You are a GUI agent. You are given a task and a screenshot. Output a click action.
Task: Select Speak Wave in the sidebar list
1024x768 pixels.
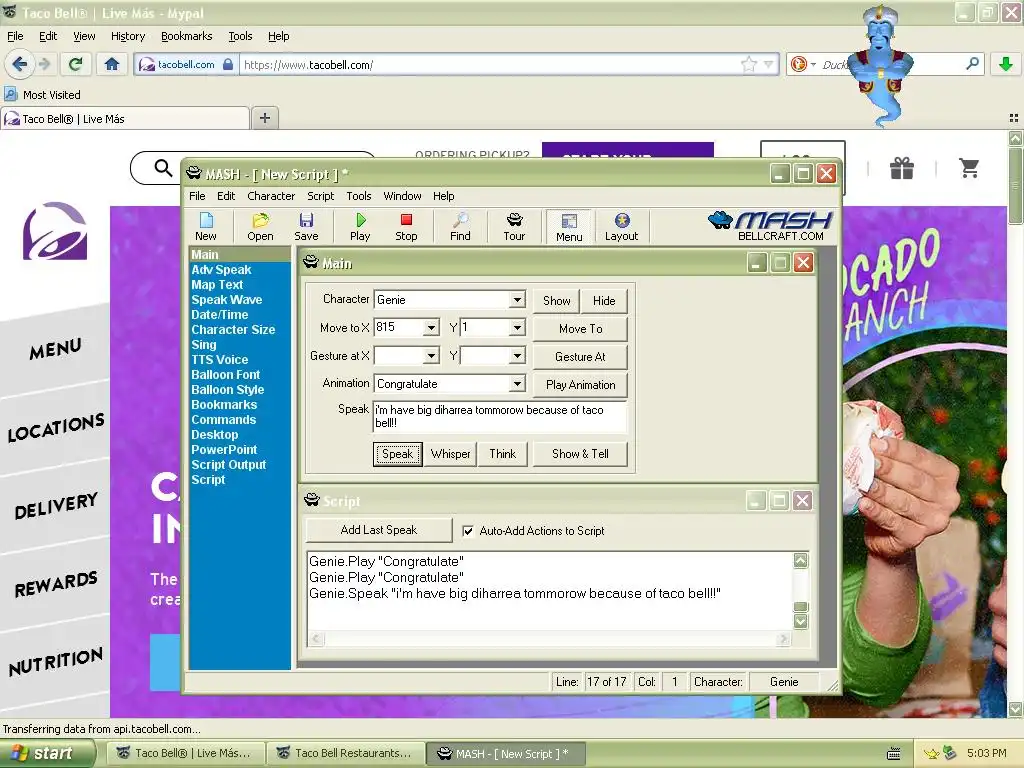(x=227, y=300)
